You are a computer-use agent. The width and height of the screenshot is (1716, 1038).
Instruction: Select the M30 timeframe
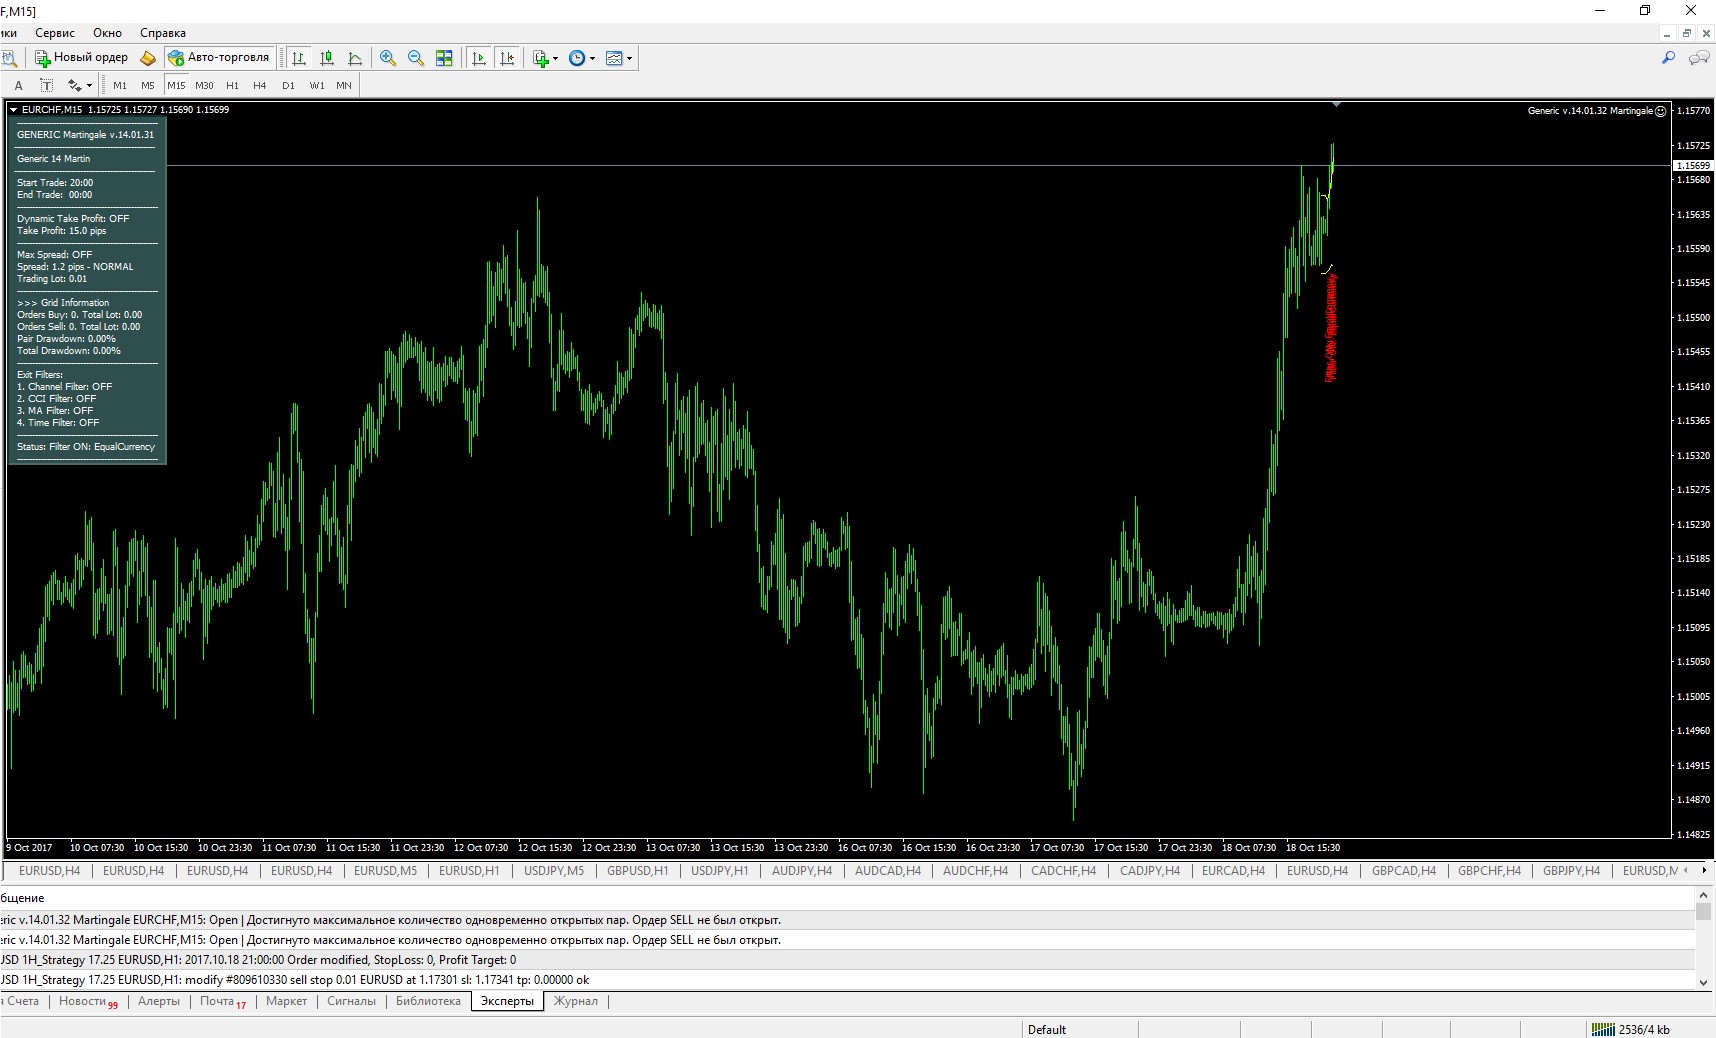coord(204,85)
